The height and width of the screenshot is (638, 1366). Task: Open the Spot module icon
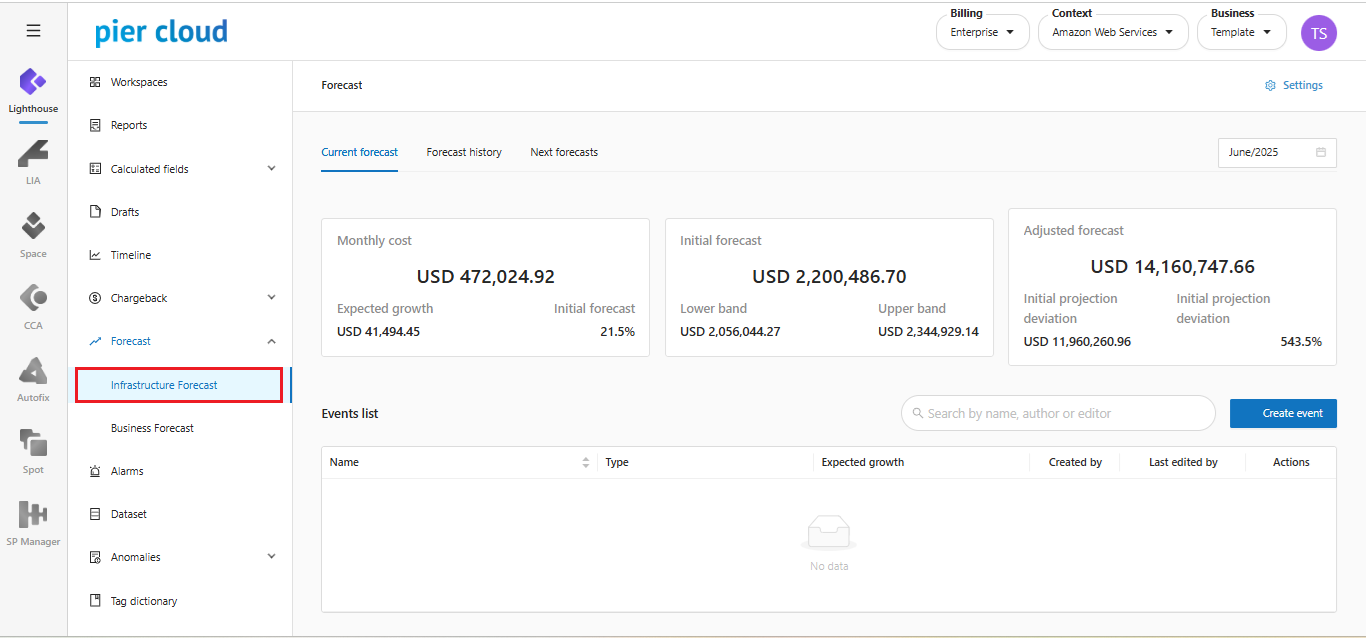(x=33, y=443)
